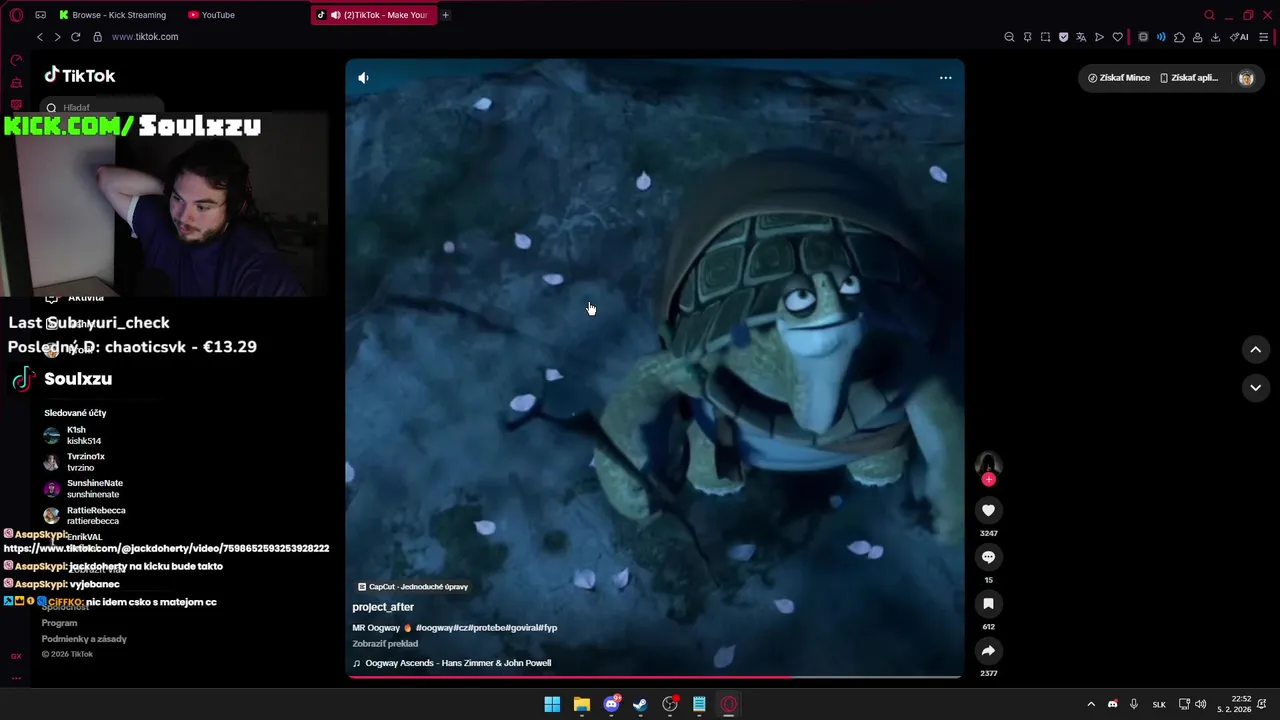Seek on the video progress bar

(x=655, y=677)
